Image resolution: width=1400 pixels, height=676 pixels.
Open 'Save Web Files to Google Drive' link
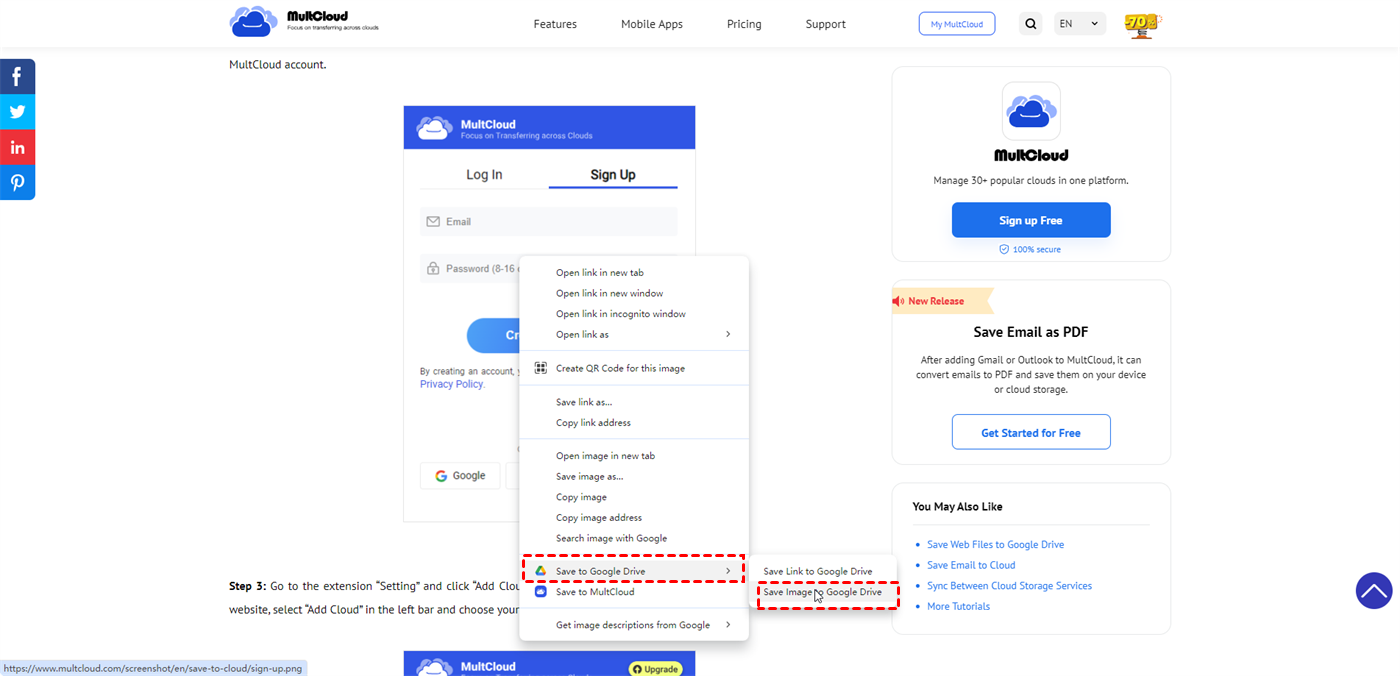(x=995, y=545)
